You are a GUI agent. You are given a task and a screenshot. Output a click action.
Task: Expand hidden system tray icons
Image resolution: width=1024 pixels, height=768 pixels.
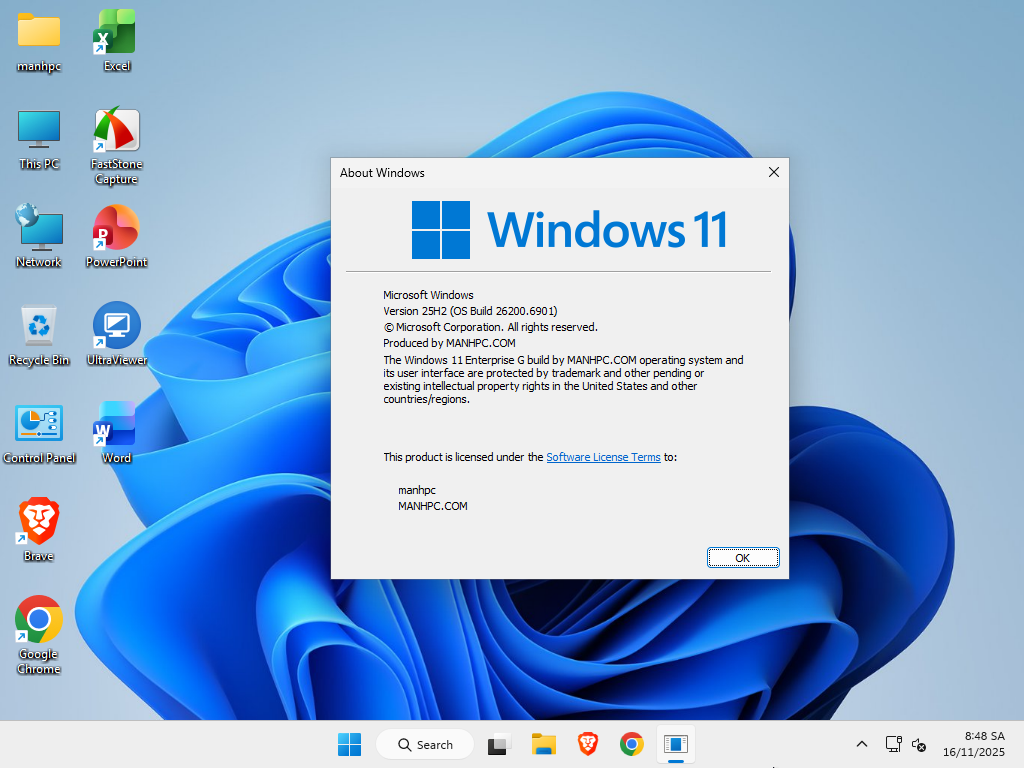861,744
